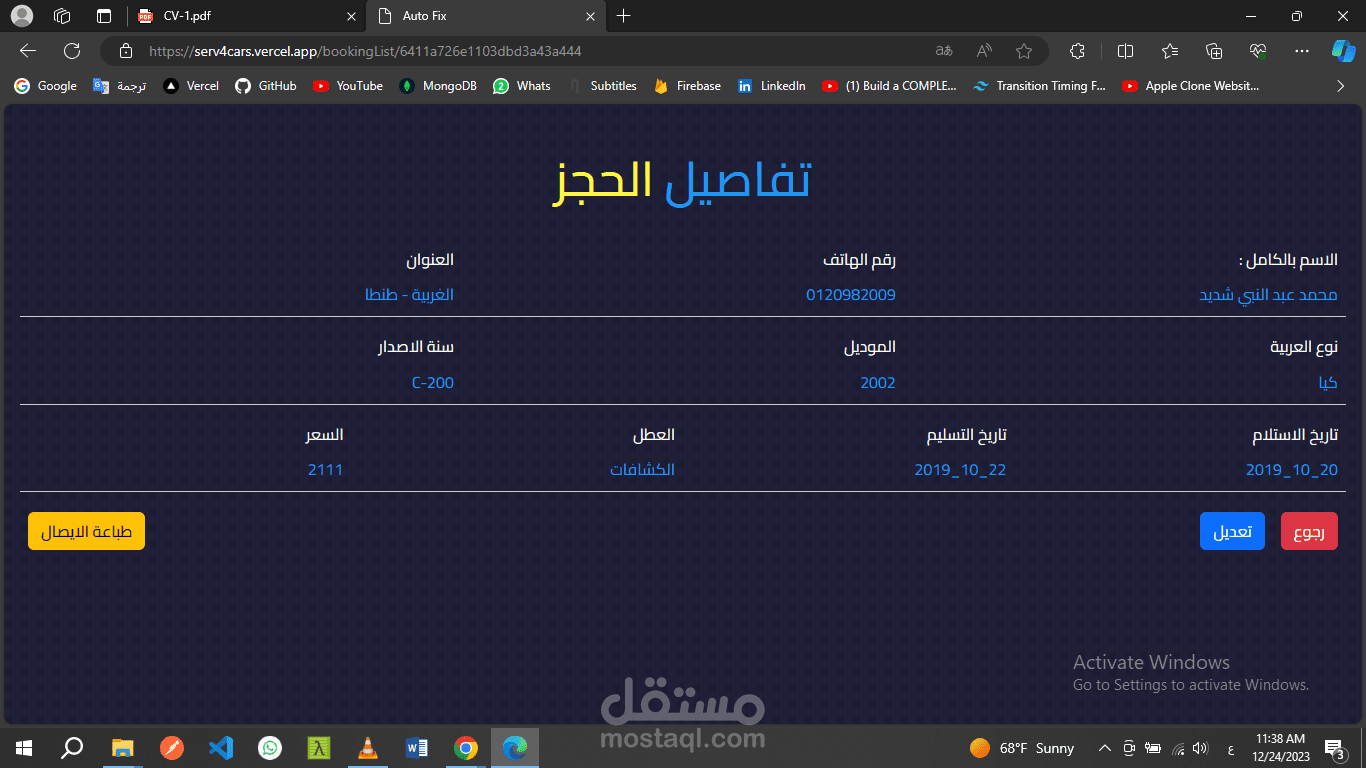Screen dimensions: 1366x768
Task: Open the Collections icon
Action: (1215, 51)
